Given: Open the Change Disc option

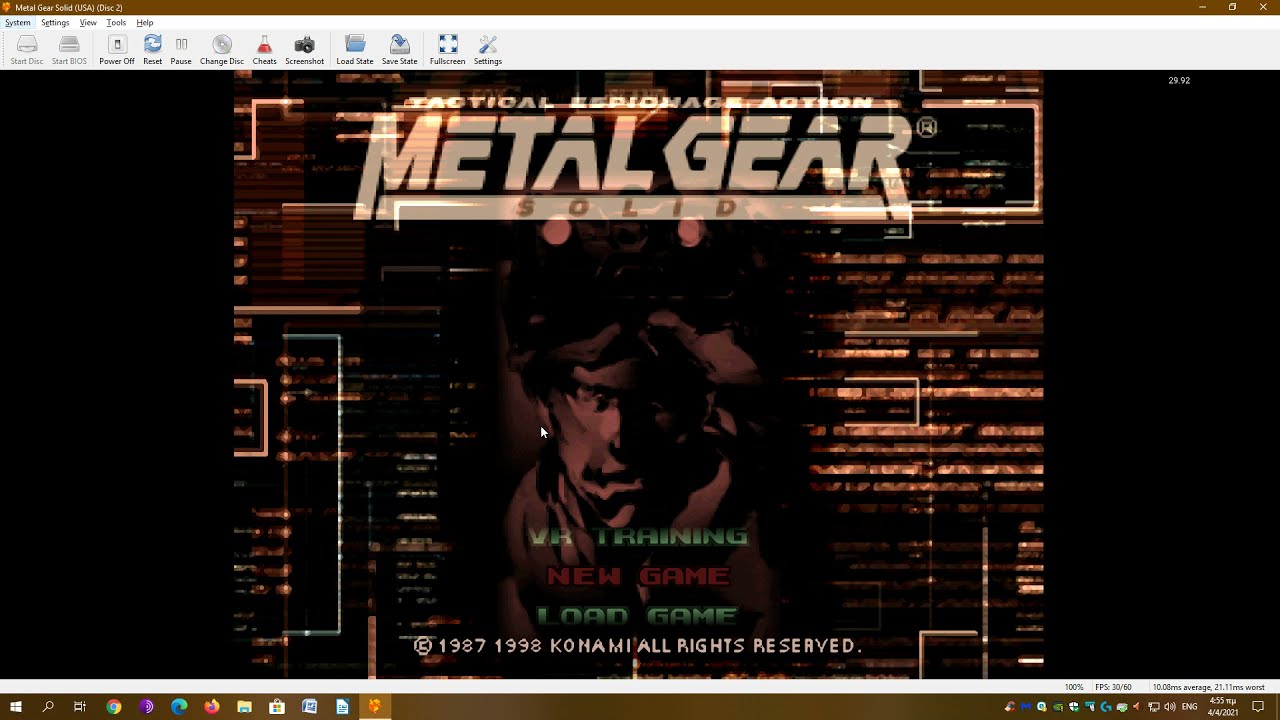Looking at the screenshot, I should (x=222, y=50).
